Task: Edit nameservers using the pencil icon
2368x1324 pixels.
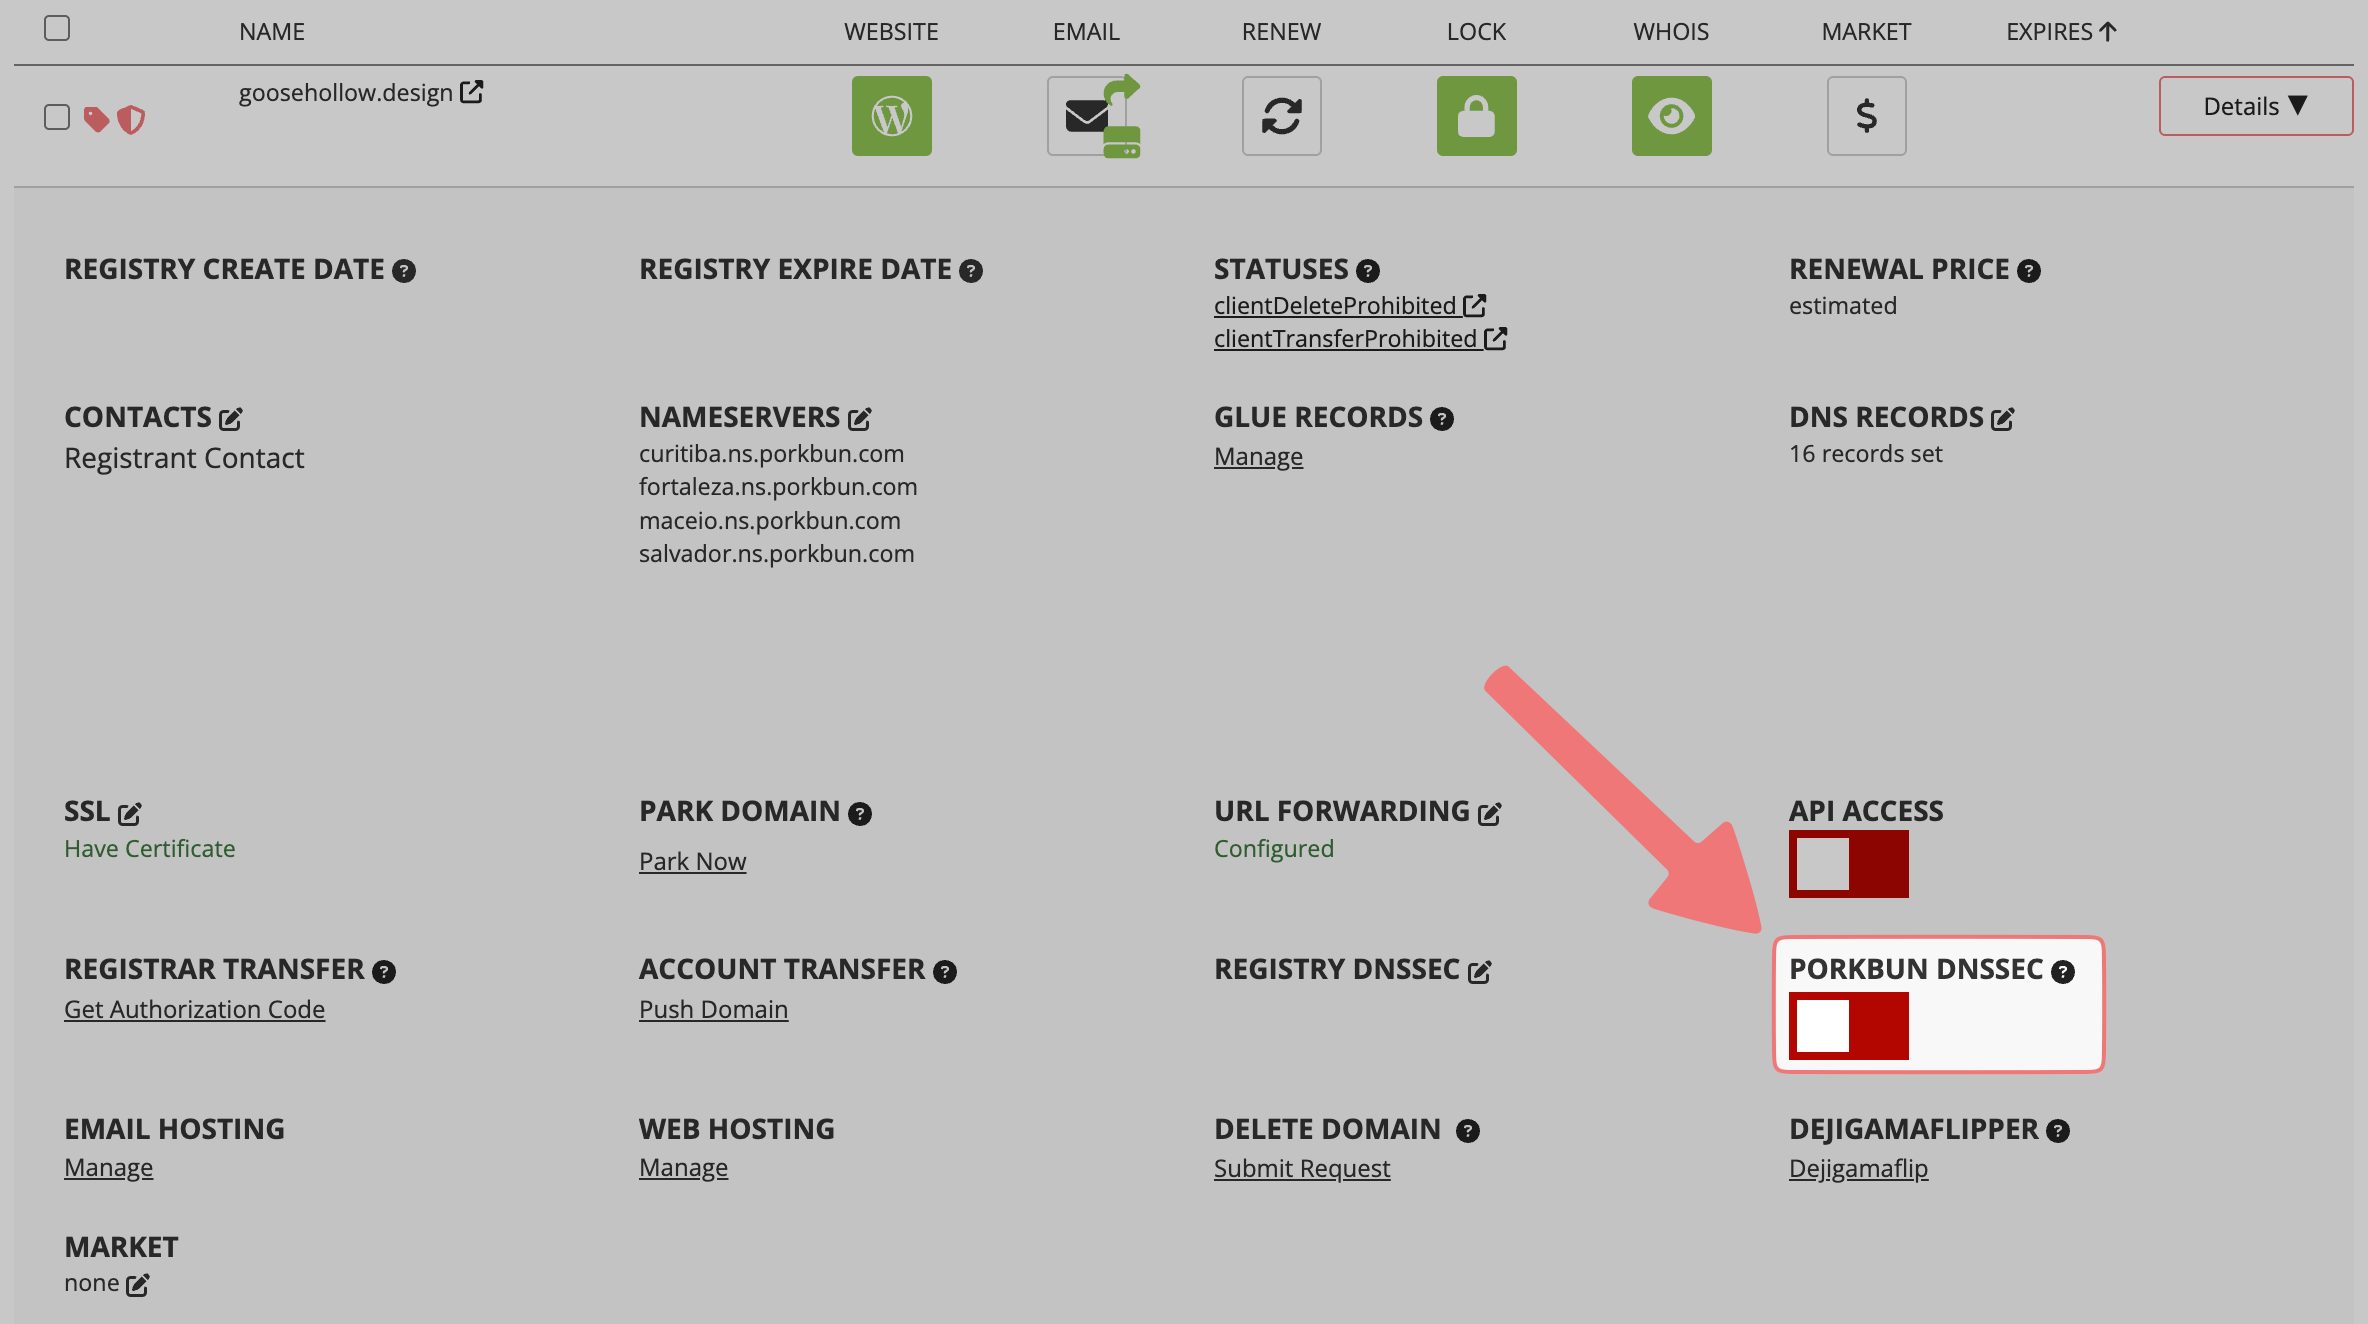Action: coord(860,418)
